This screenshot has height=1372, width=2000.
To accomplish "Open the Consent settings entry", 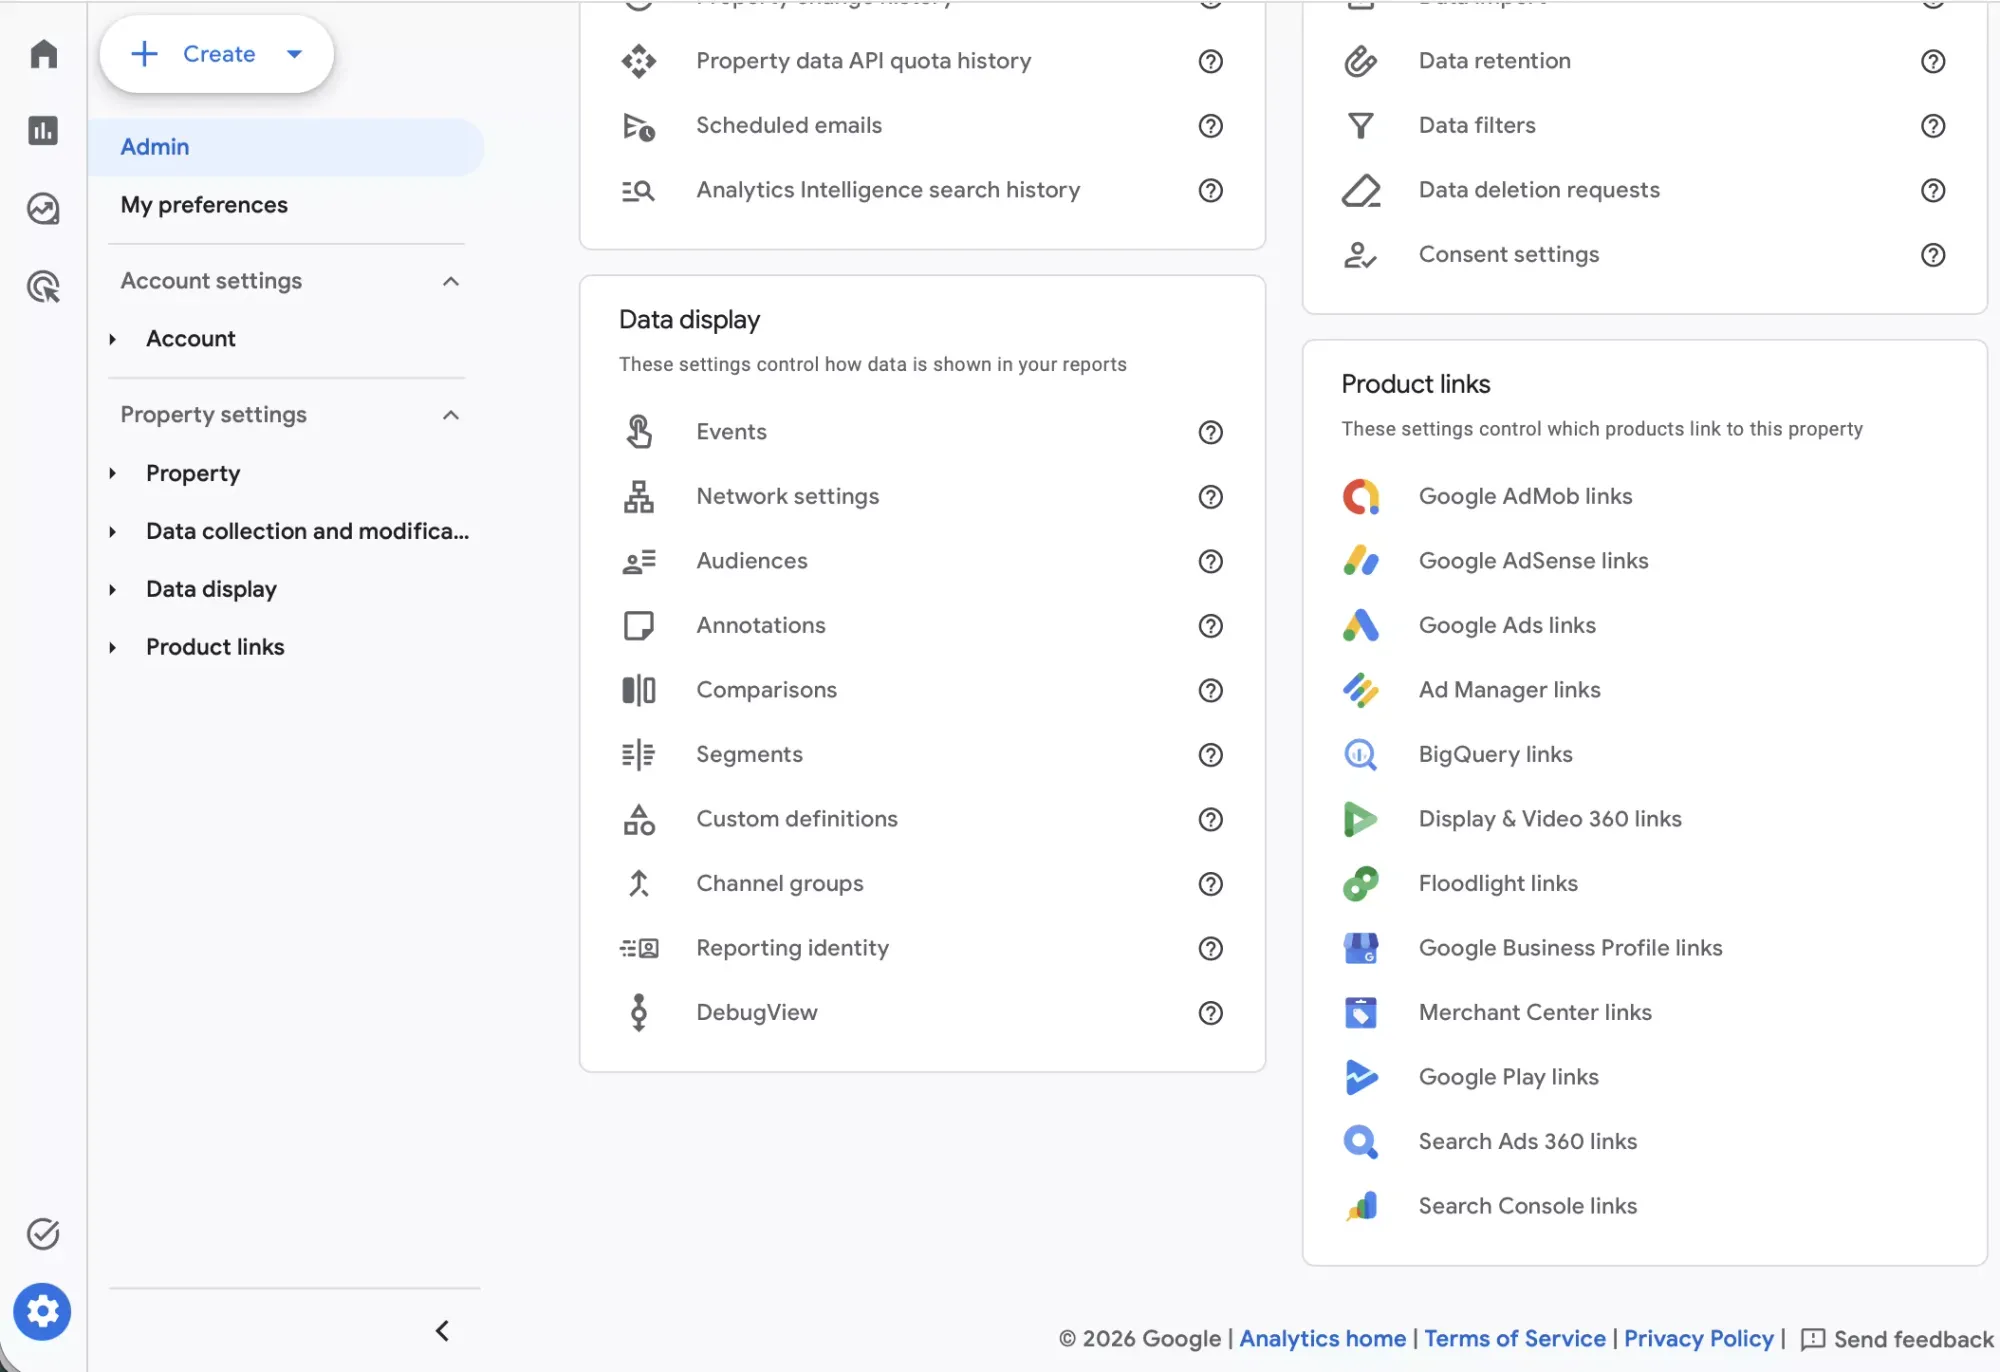I will (1508, 255).
